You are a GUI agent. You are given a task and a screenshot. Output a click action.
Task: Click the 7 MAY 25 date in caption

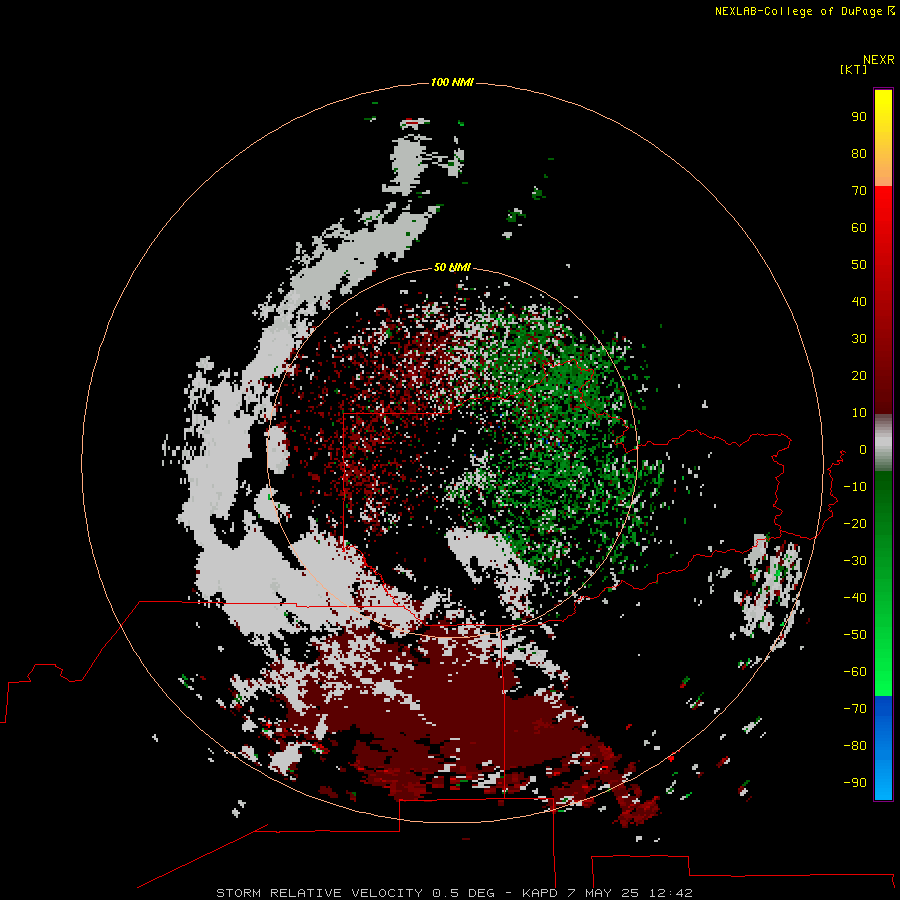click(x=603, y=893)
